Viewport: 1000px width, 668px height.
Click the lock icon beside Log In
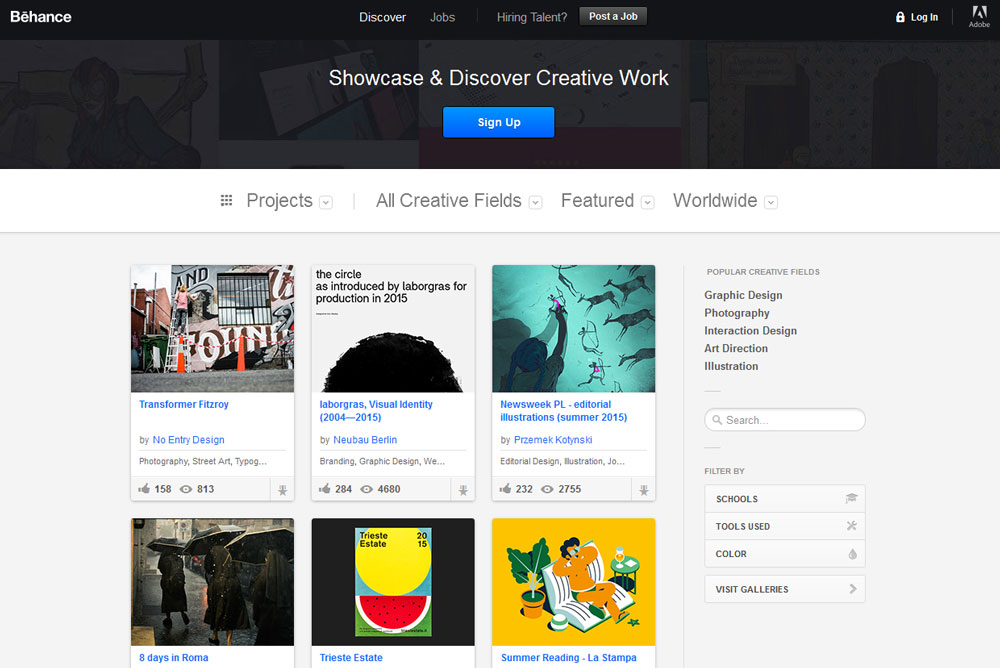[900, 17]
